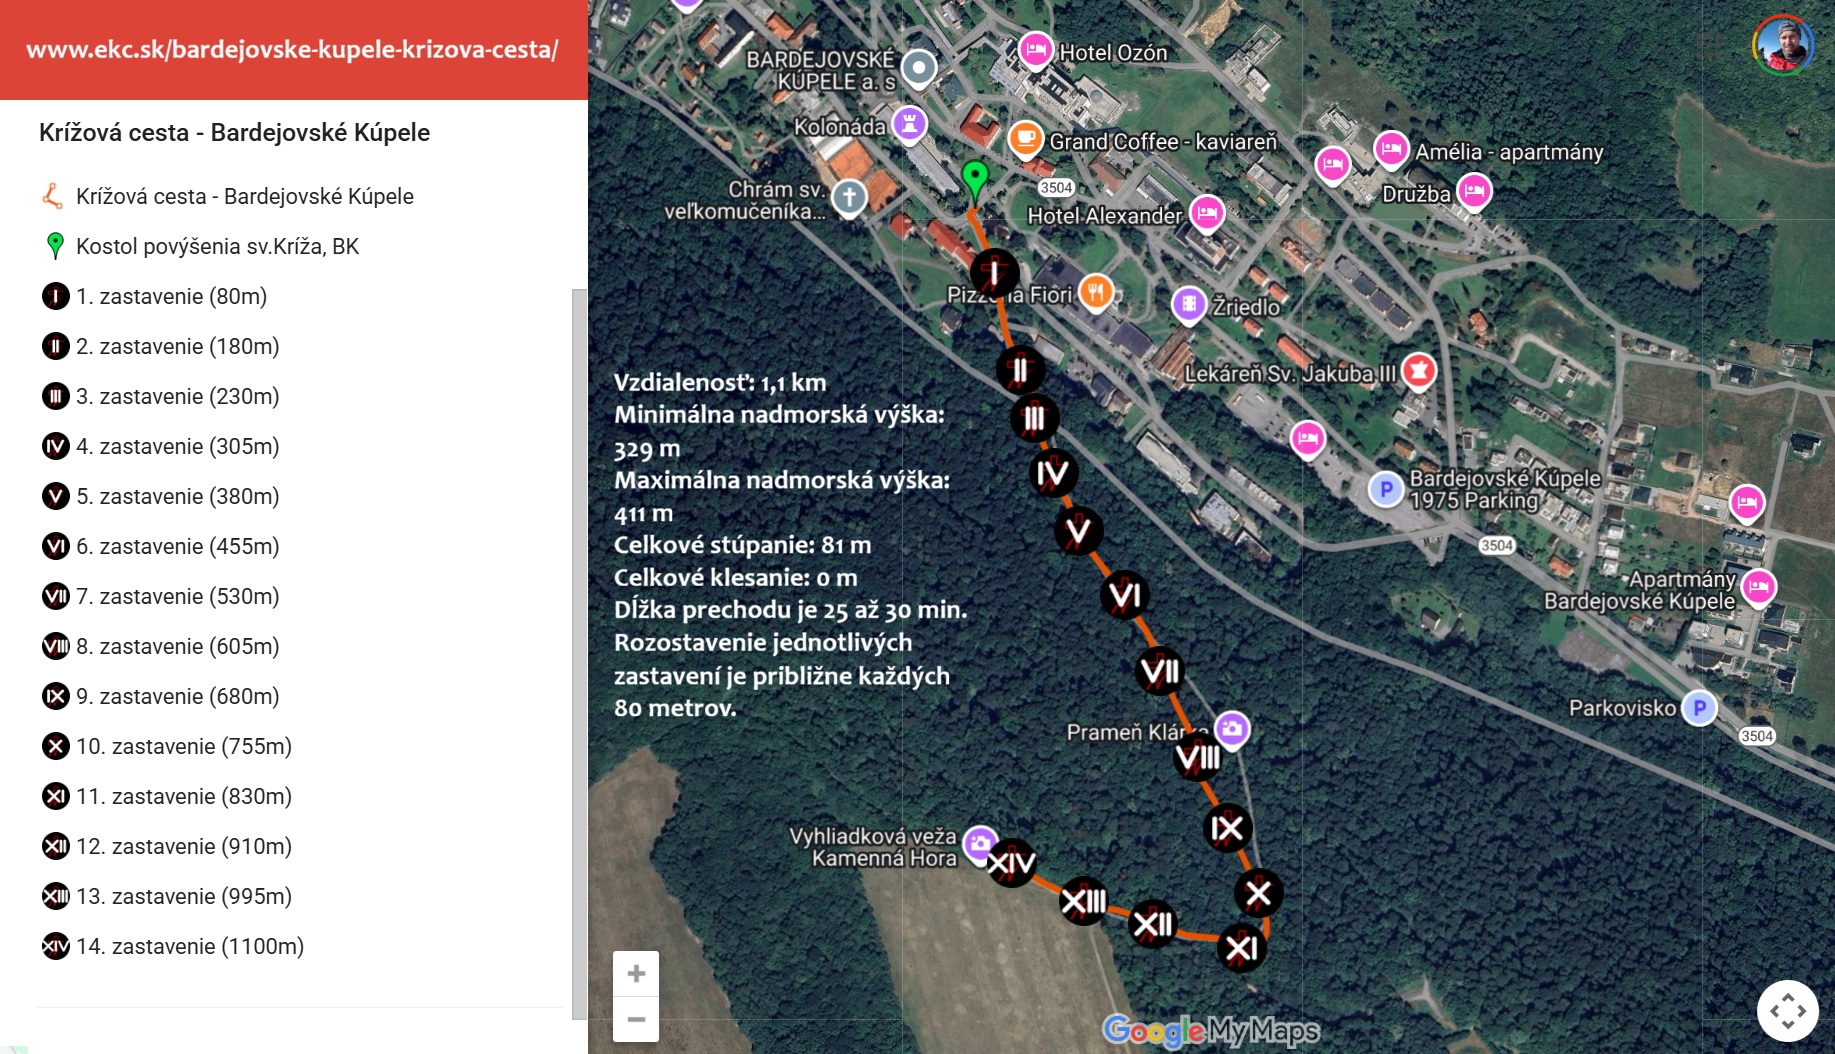Select 'Kostol povýšenia sv.Kríža, BK' list item
The height and width of the screenshot is (1054, 1835).
click(x=217, y=246)
